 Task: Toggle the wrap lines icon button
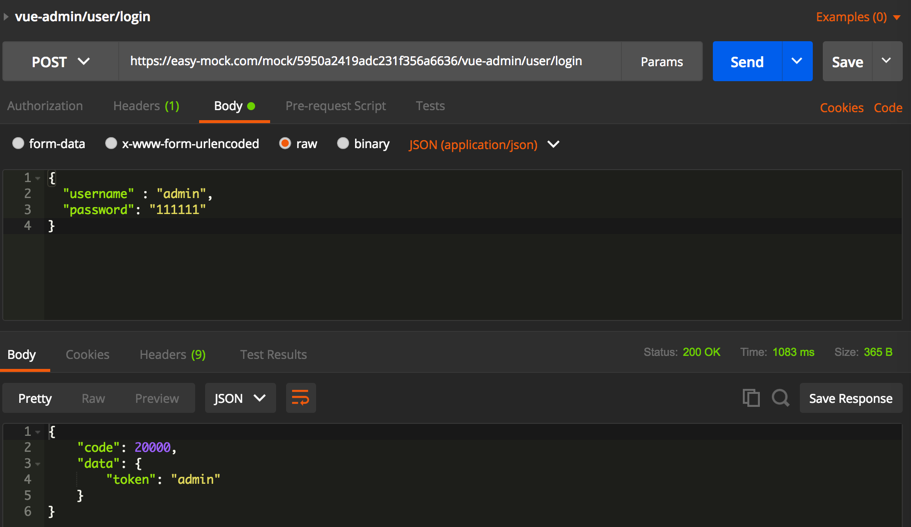[300, 398]
